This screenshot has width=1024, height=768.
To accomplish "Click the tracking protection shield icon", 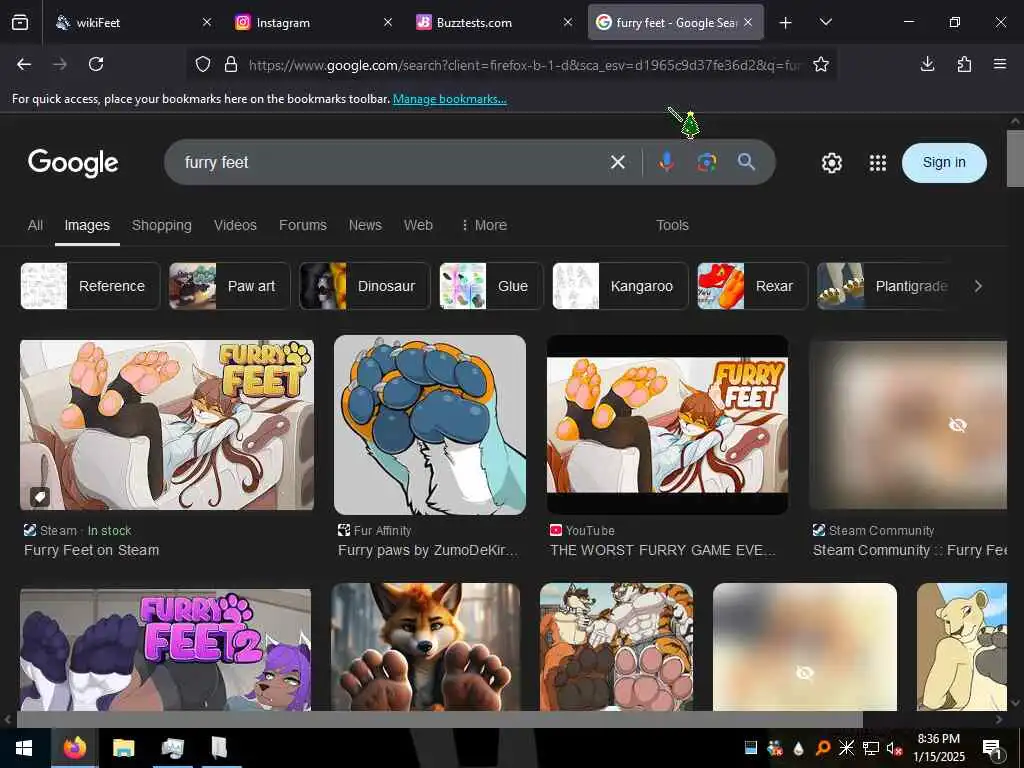I will (x=203, y=64).
